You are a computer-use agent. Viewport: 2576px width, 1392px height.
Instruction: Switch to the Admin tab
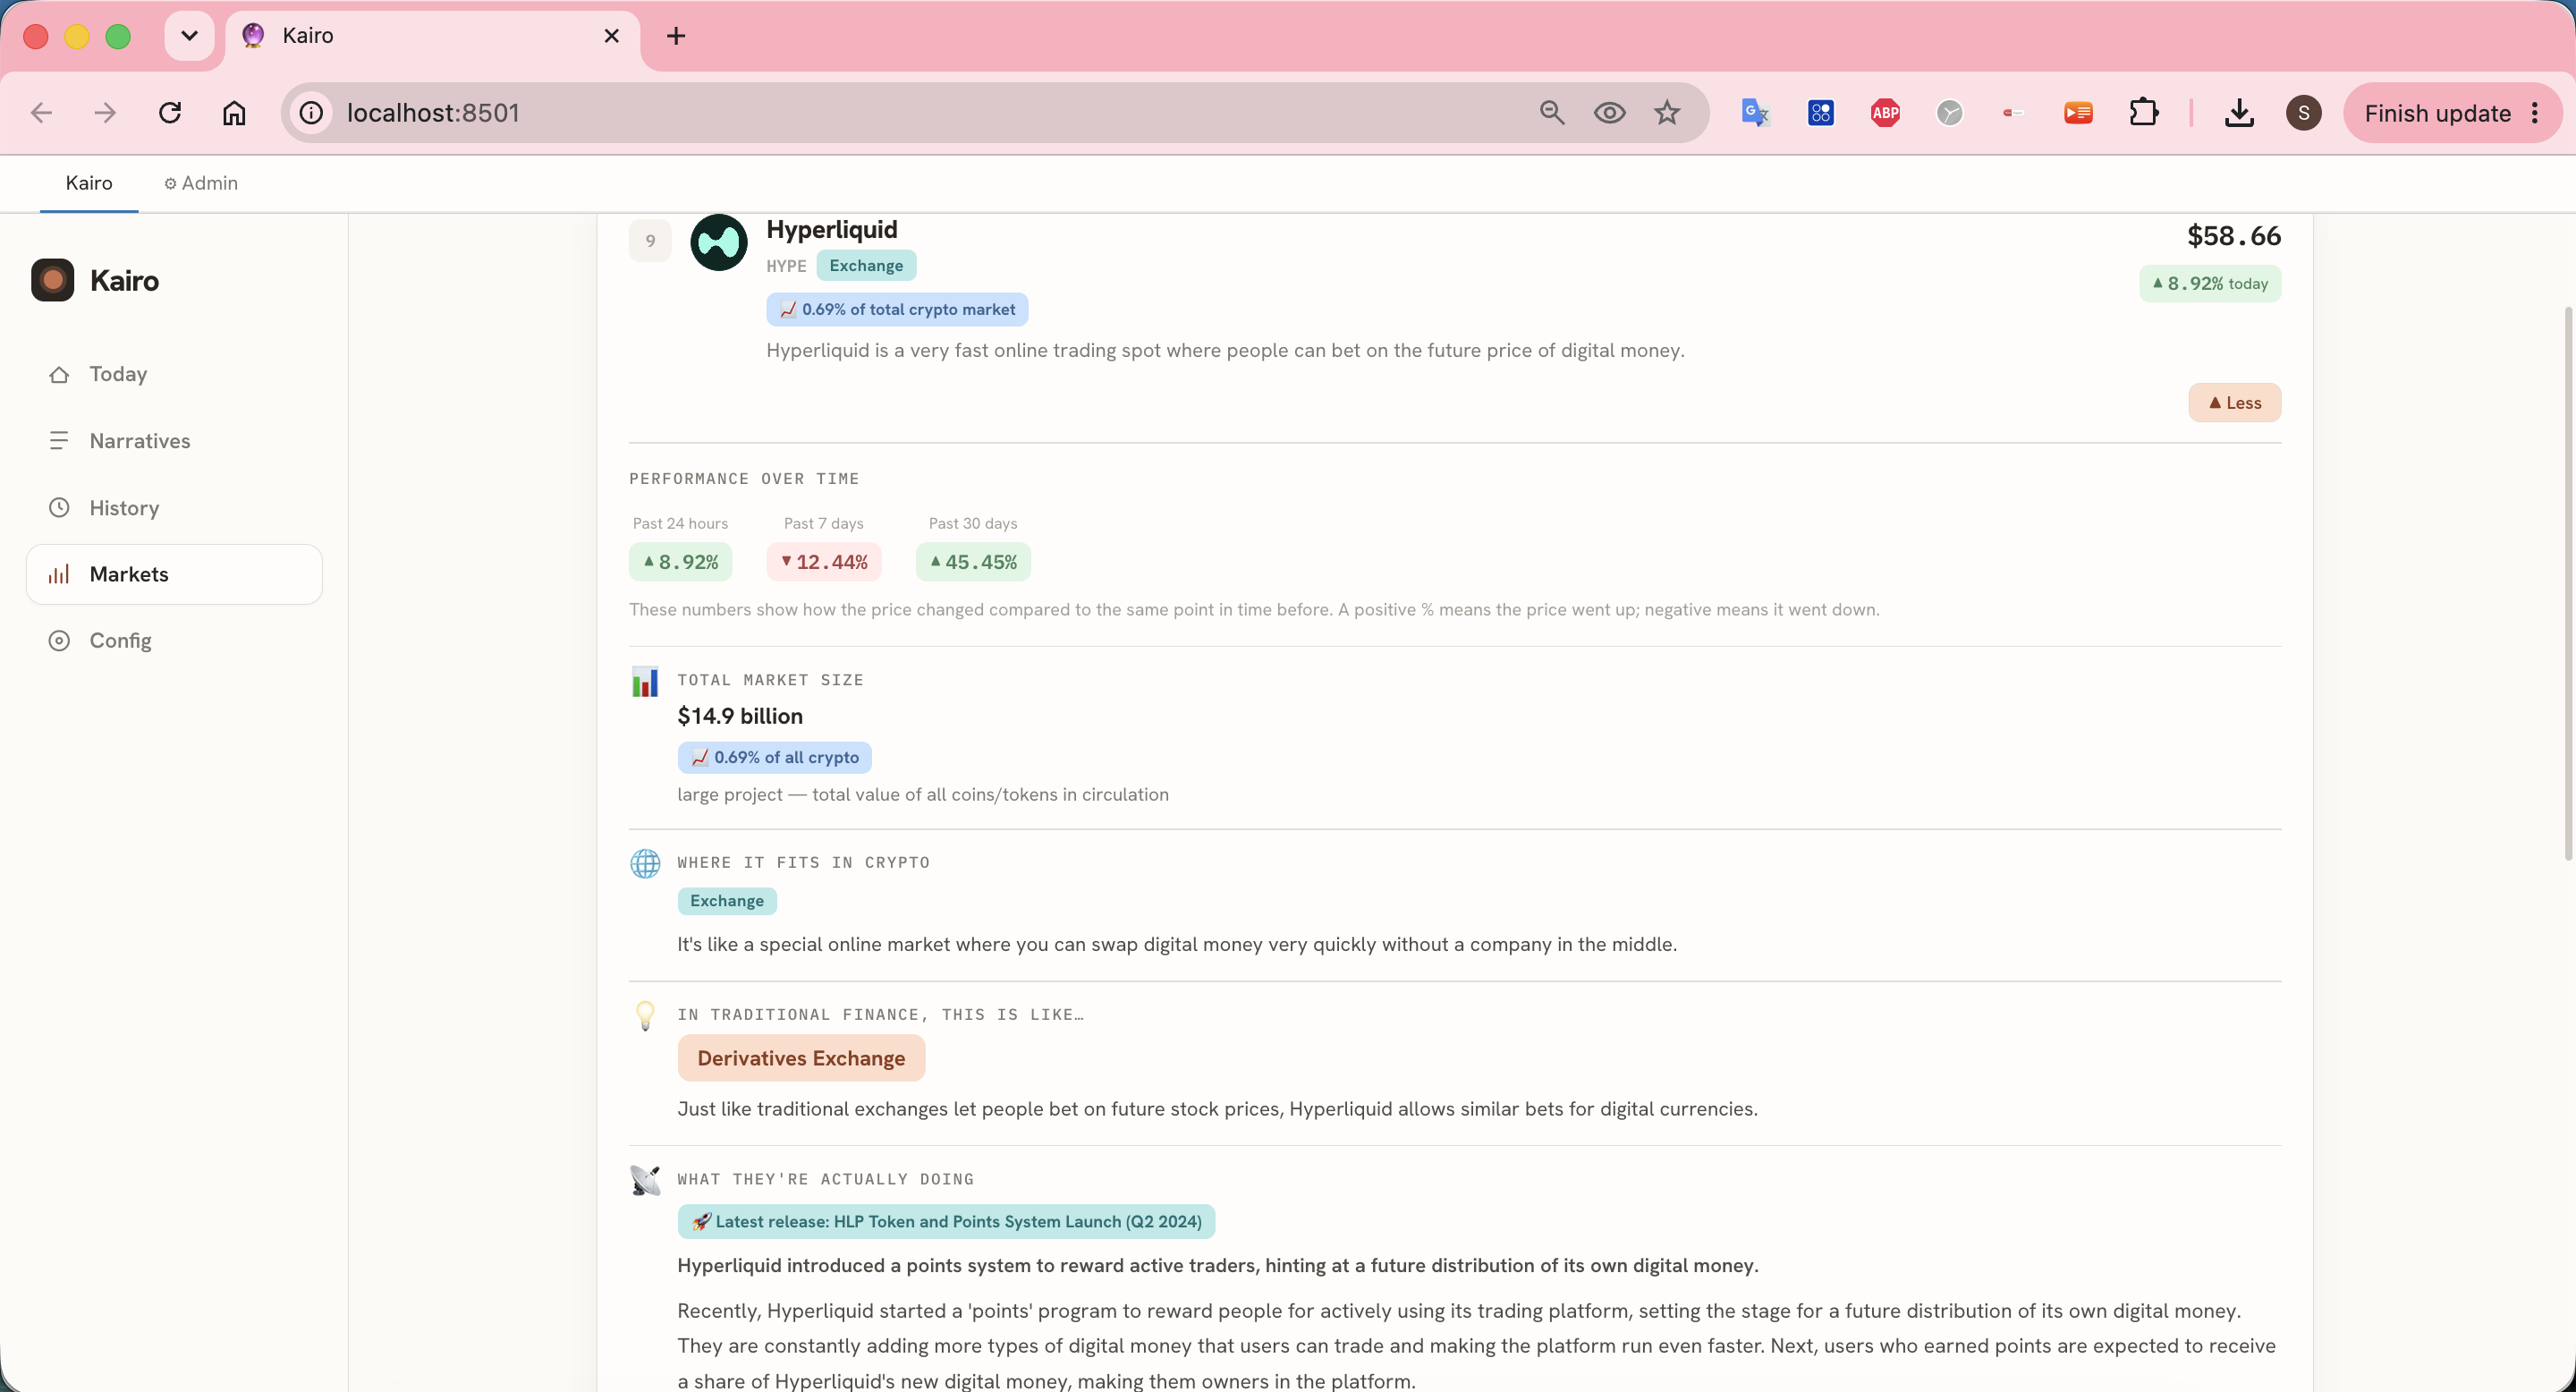click(201, 183)
